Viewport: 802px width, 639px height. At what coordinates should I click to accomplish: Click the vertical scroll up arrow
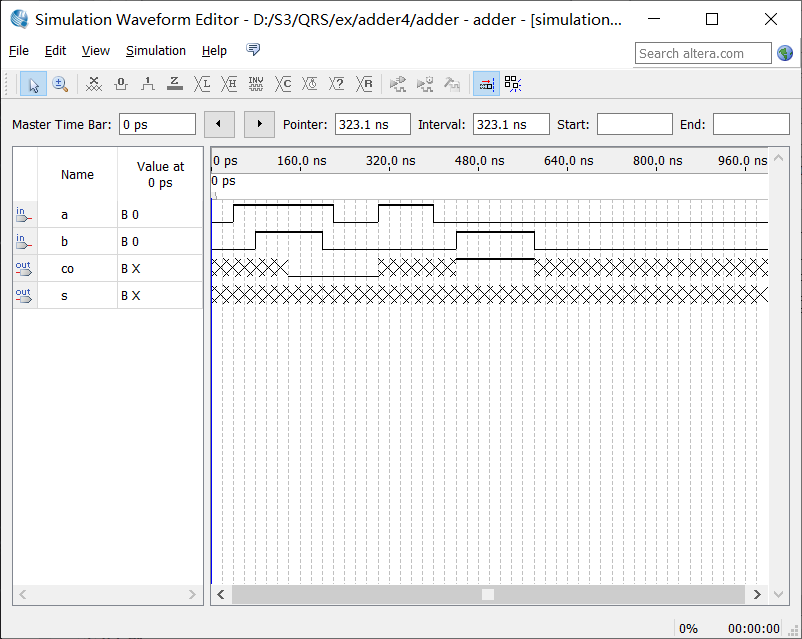[x=778, y=158]
